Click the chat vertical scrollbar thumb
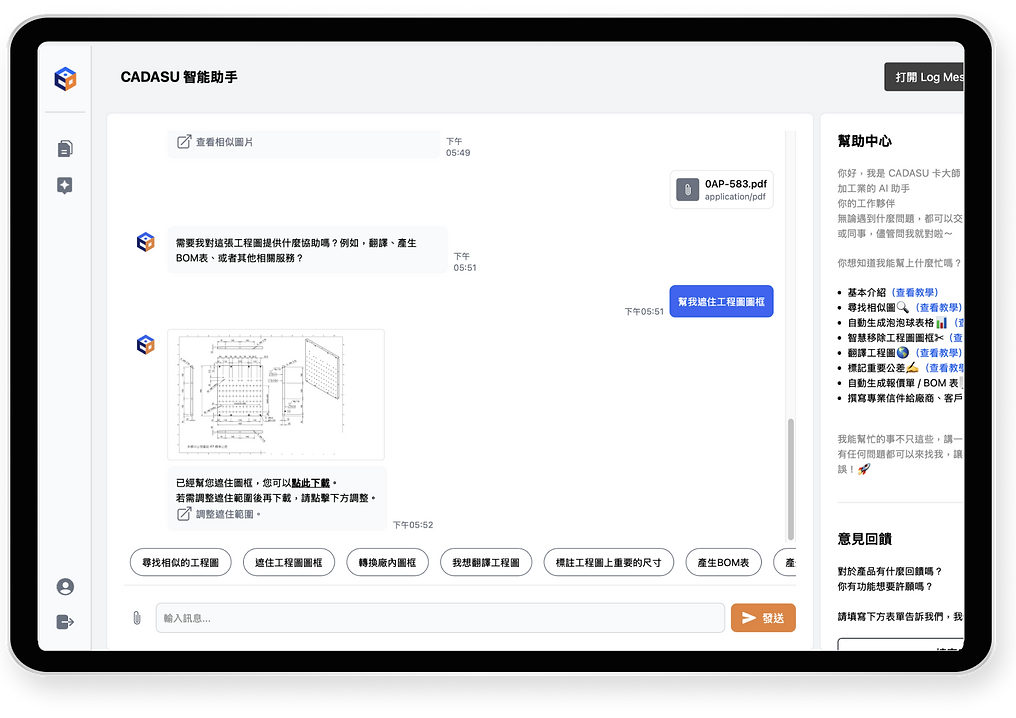This screenshot has width=1016, height=718. [791, 479]
